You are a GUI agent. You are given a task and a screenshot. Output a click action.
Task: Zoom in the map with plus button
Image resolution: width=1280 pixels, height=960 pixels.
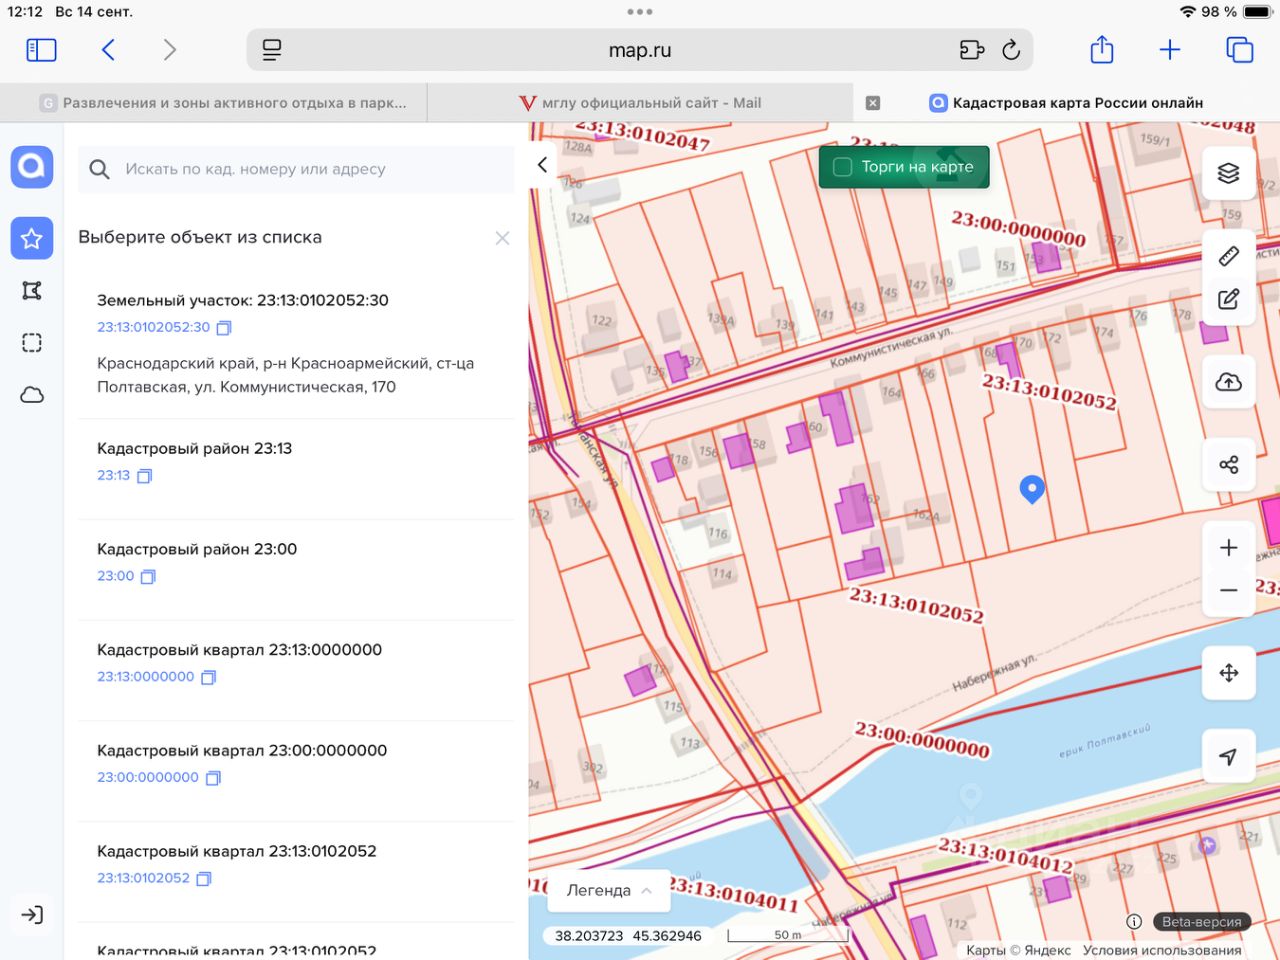pyautogui.click(x=1228, y=548)
